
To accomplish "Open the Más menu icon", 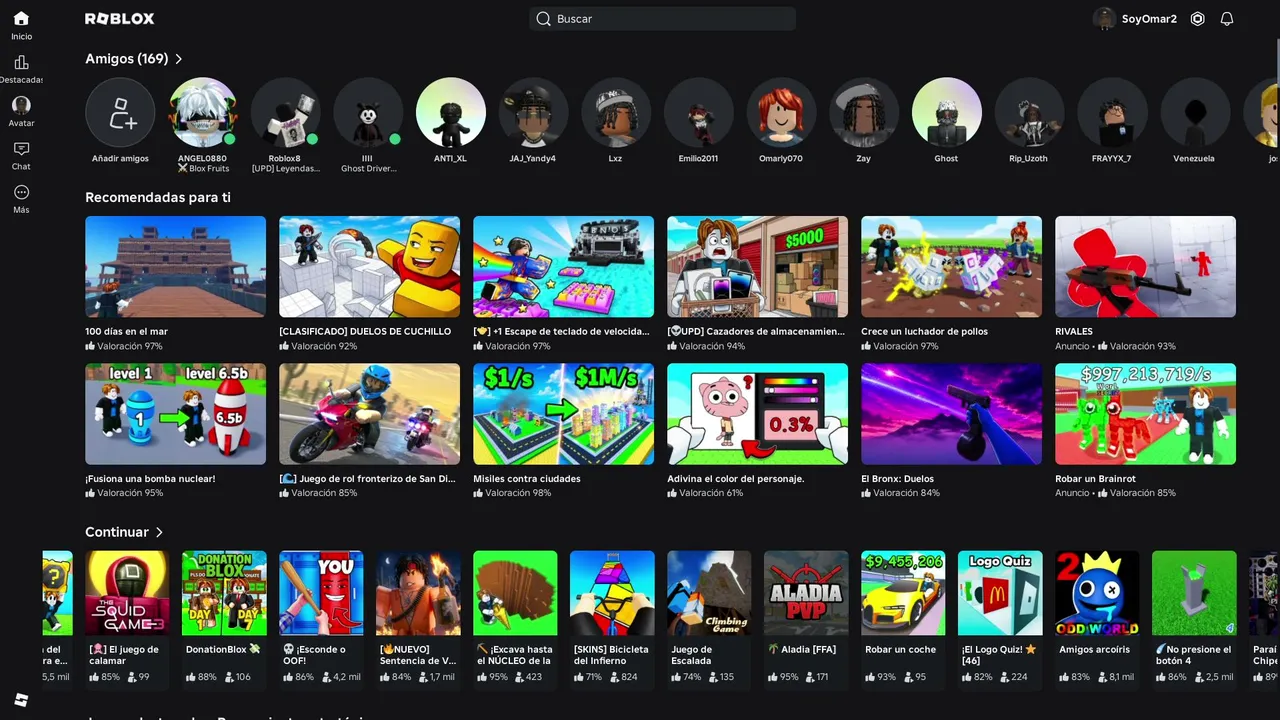I will pos(21,192).
